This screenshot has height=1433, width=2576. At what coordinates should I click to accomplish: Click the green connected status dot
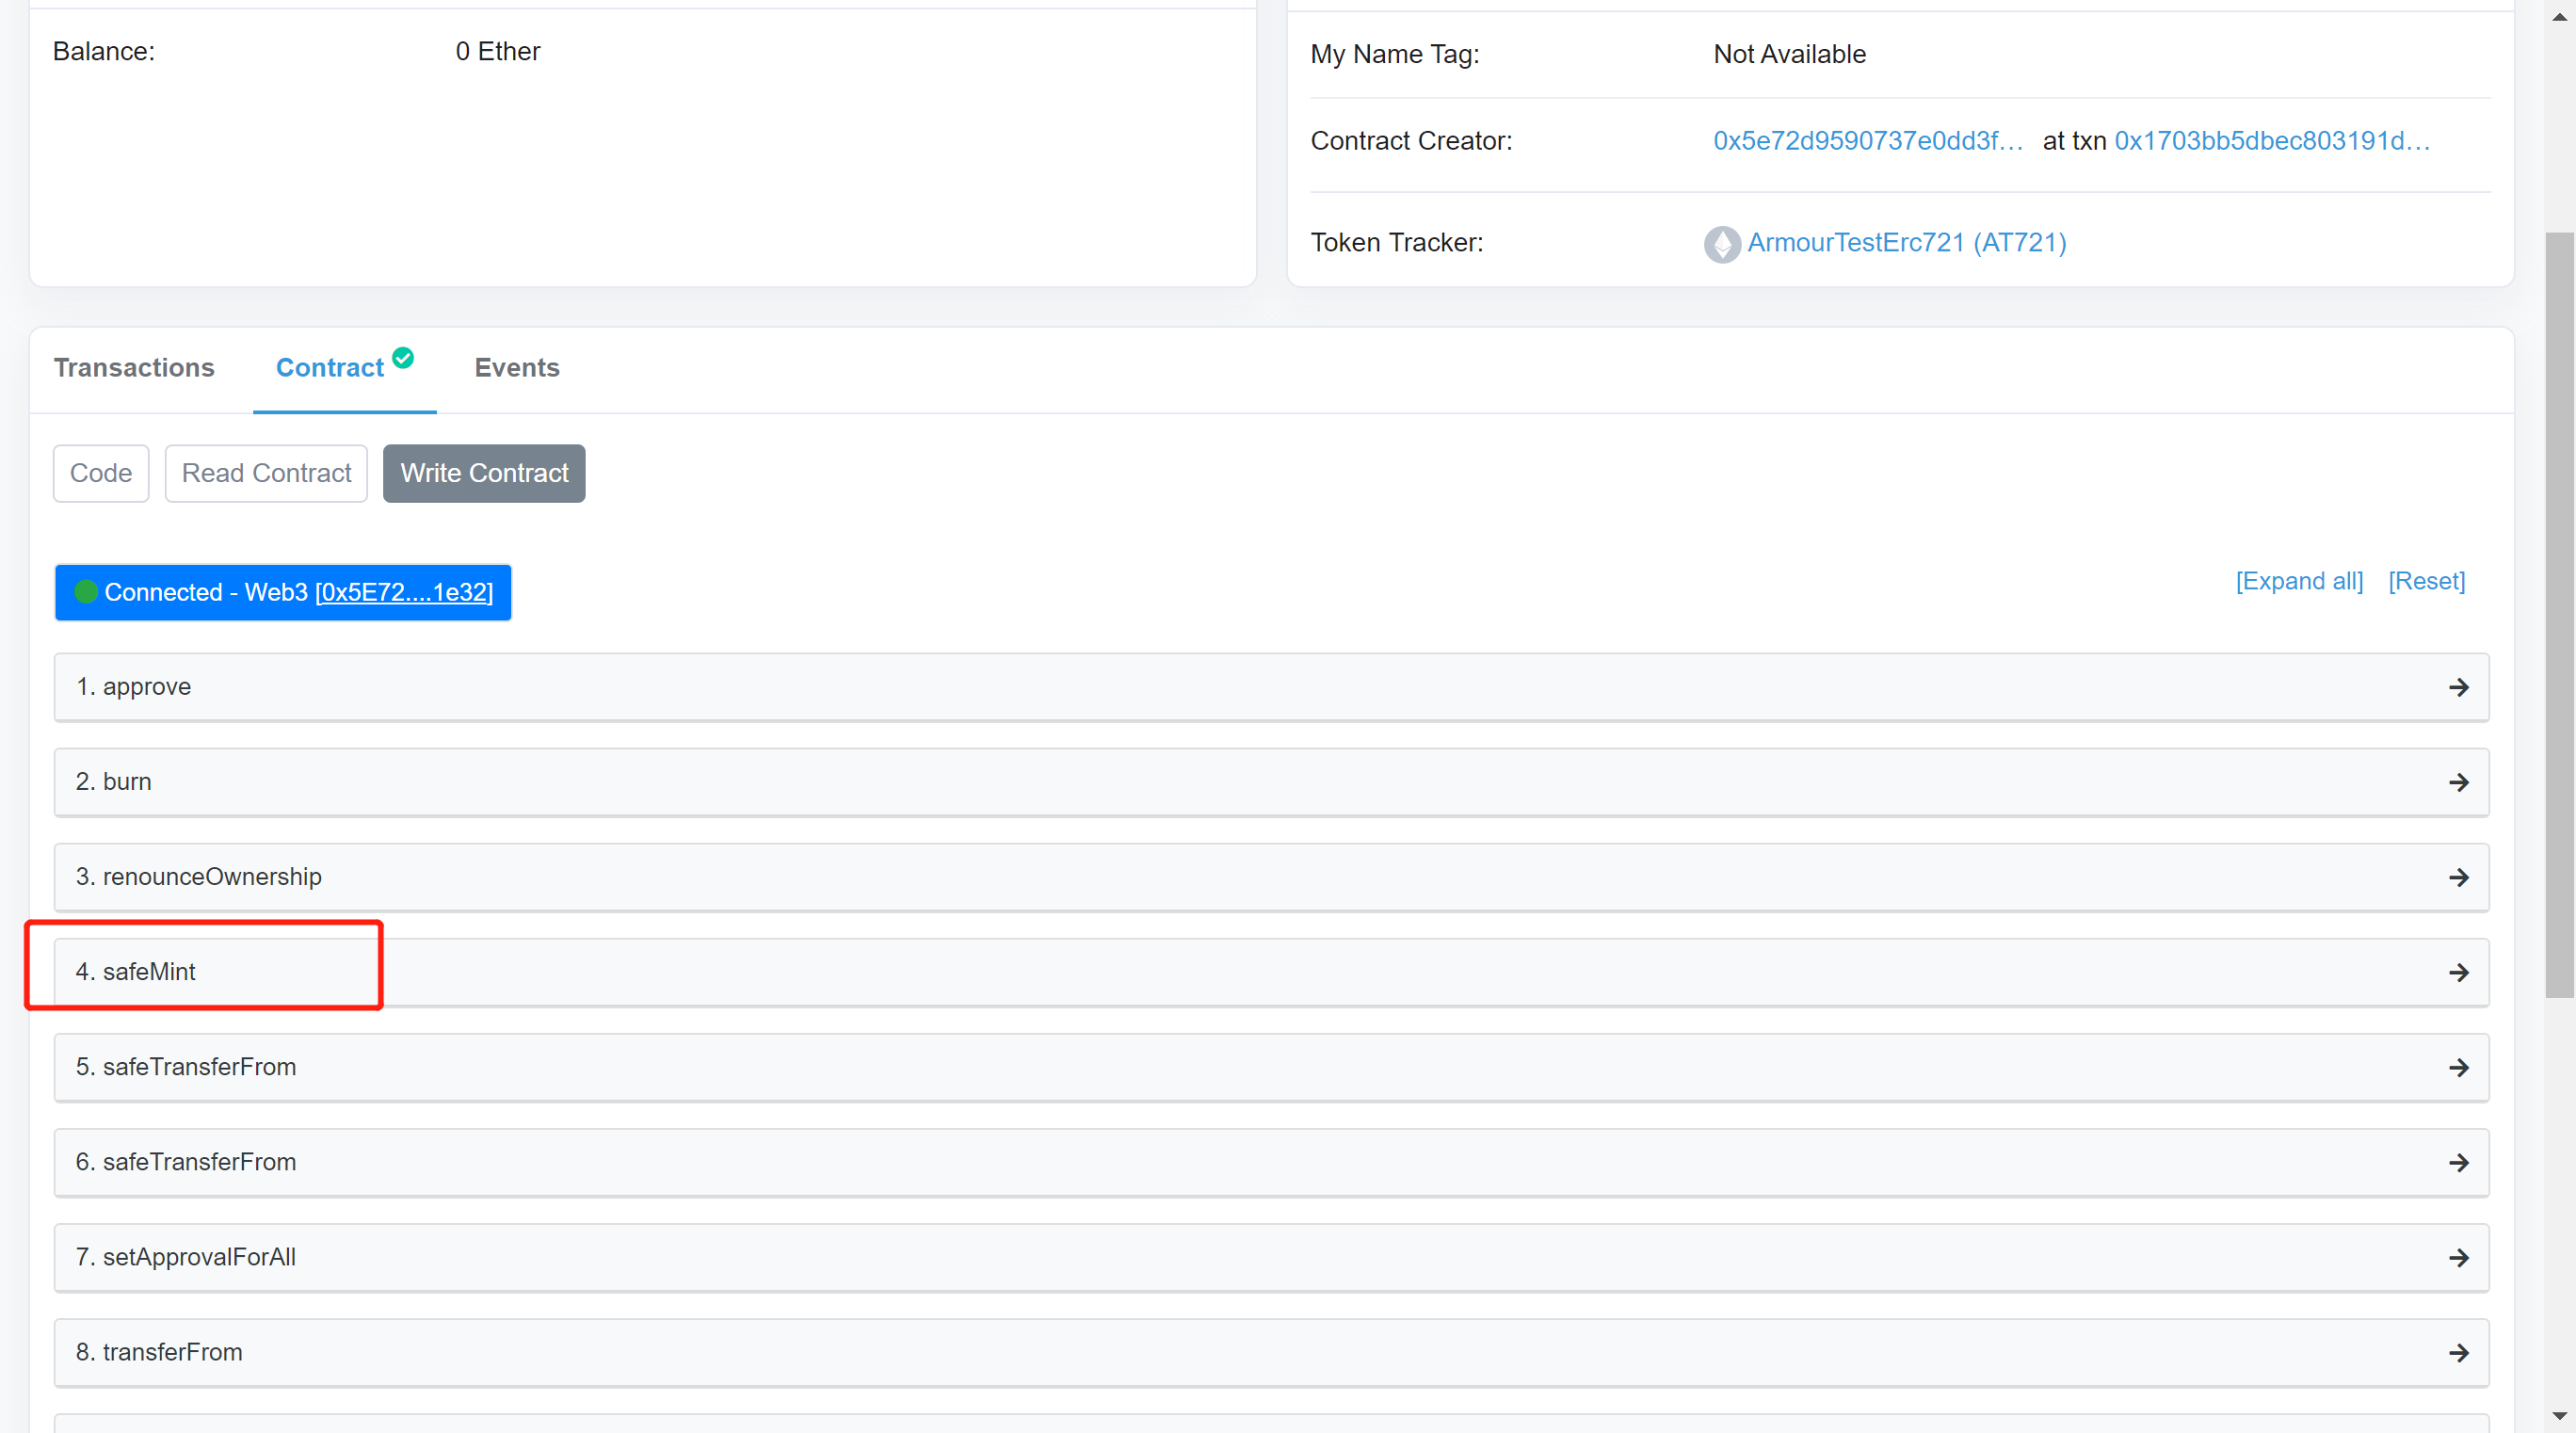[86, 592]
